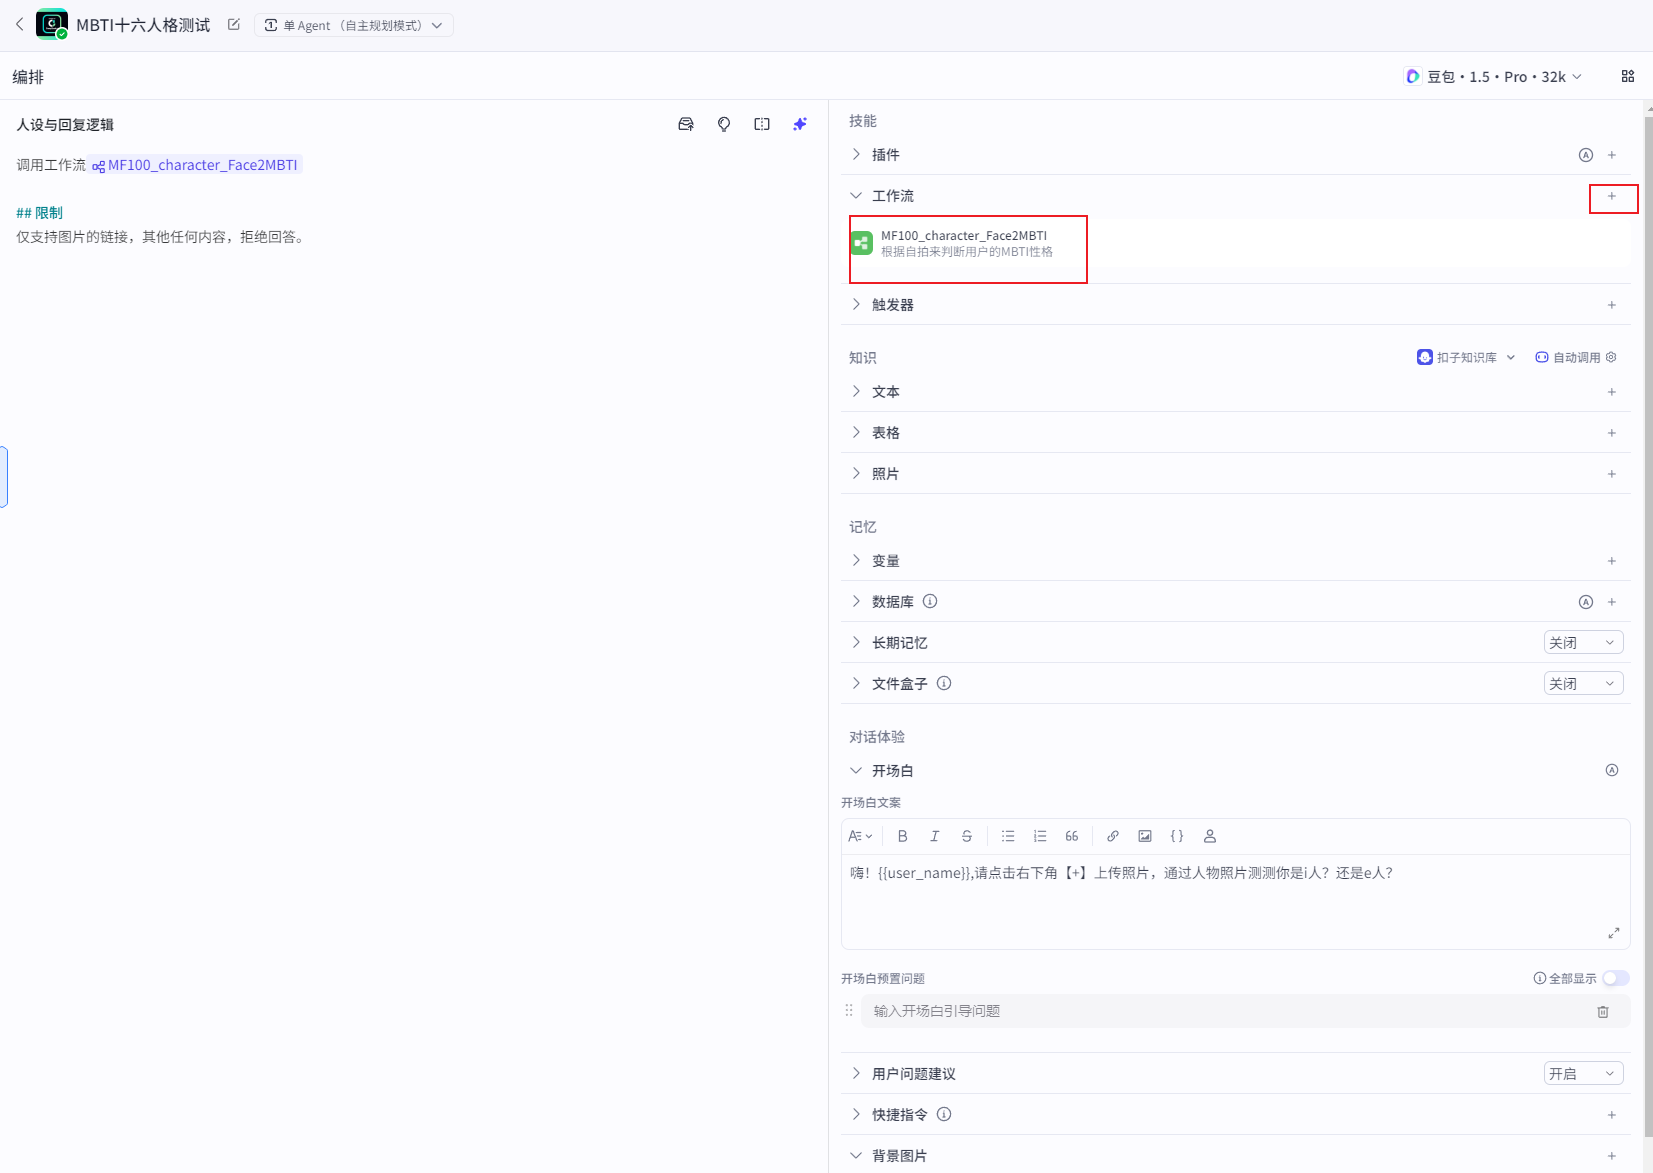Click the circled A icon on the 数据库 row
This screenshot has height=1173, width=1653.
click(x=1586, y=602)
